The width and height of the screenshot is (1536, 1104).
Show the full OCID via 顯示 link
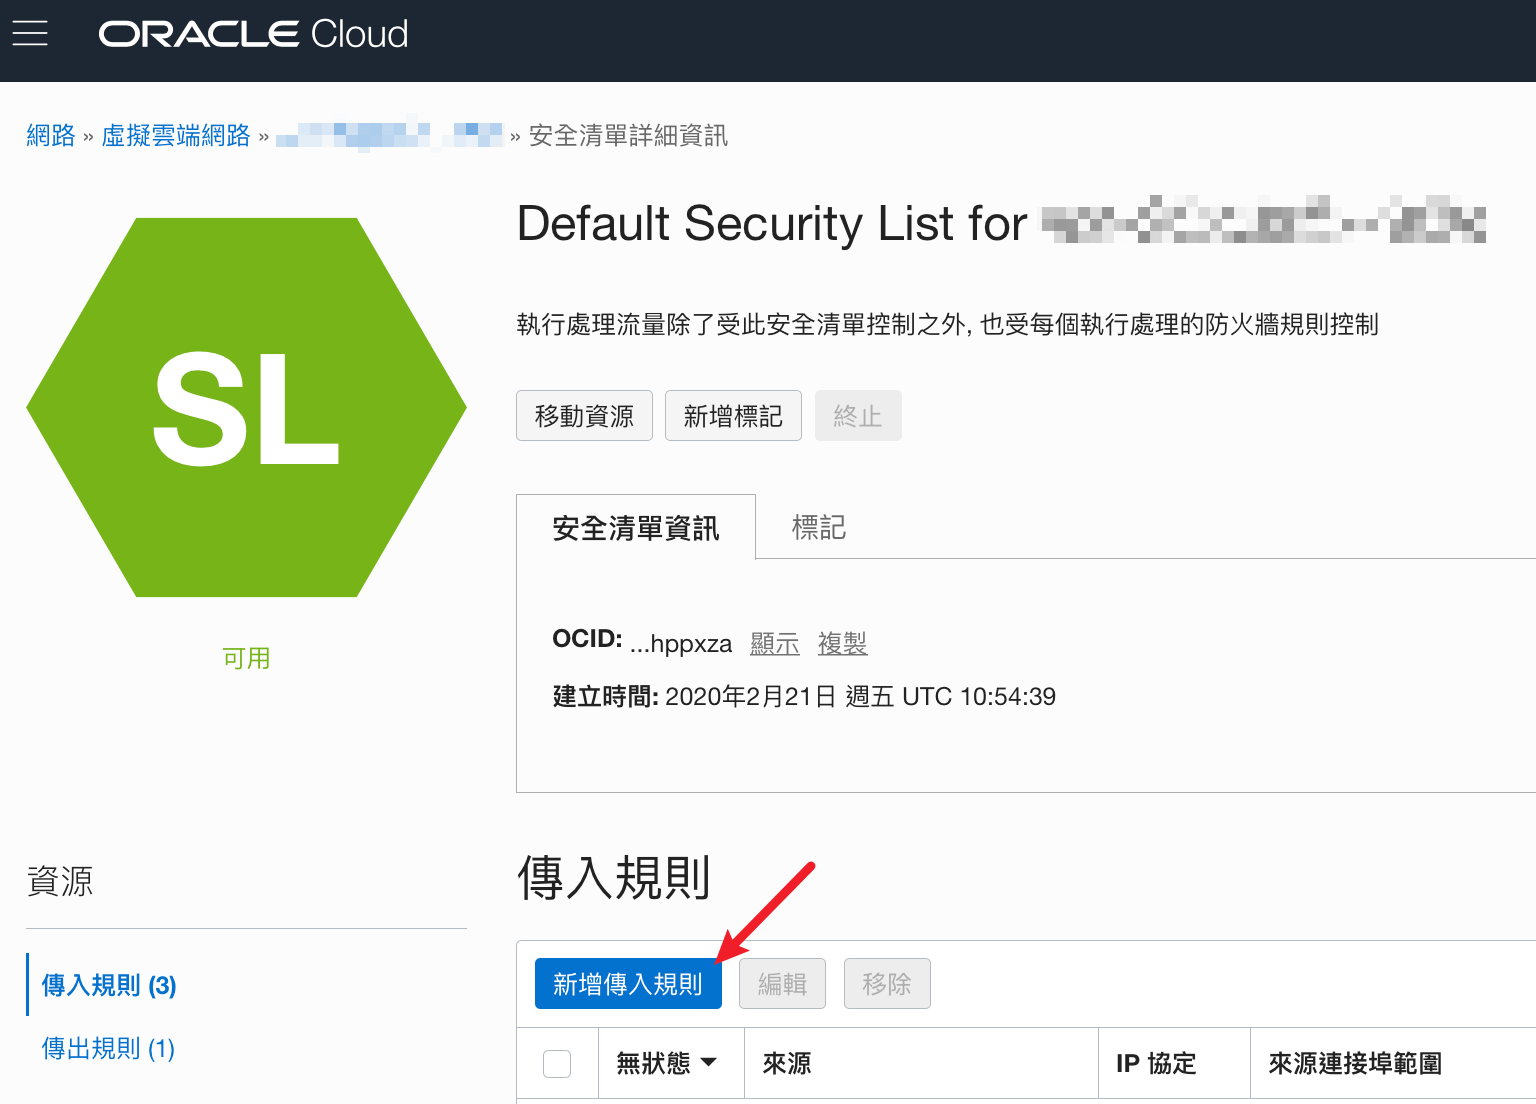[775, 643]
